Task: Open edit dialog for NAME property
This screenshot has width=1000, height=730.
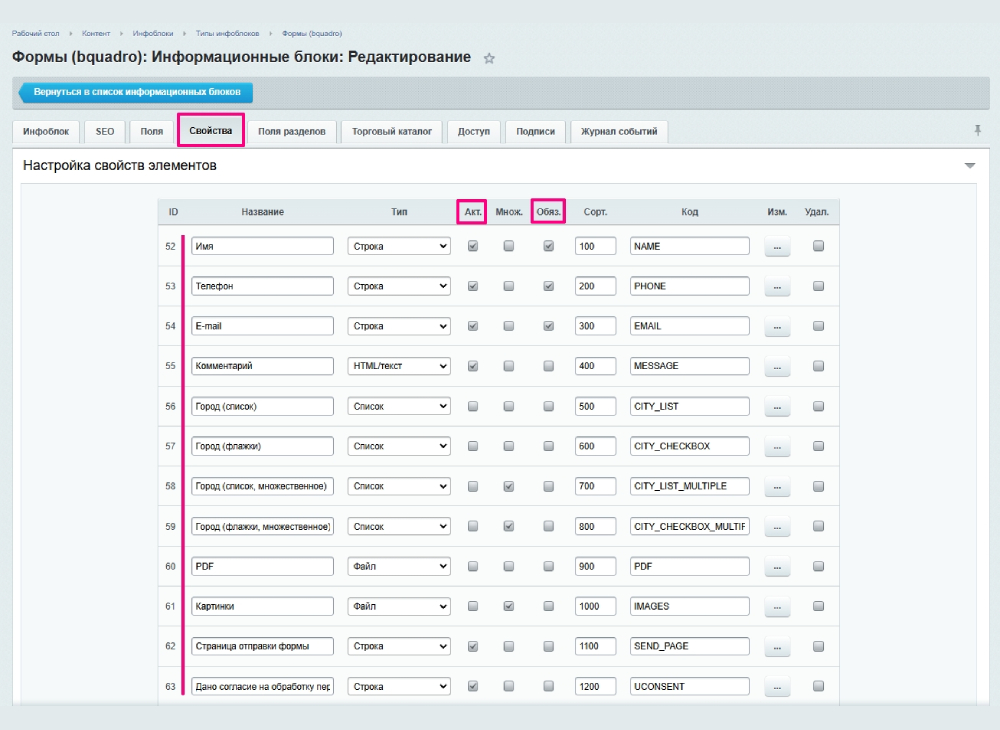Action: [777, 247]
